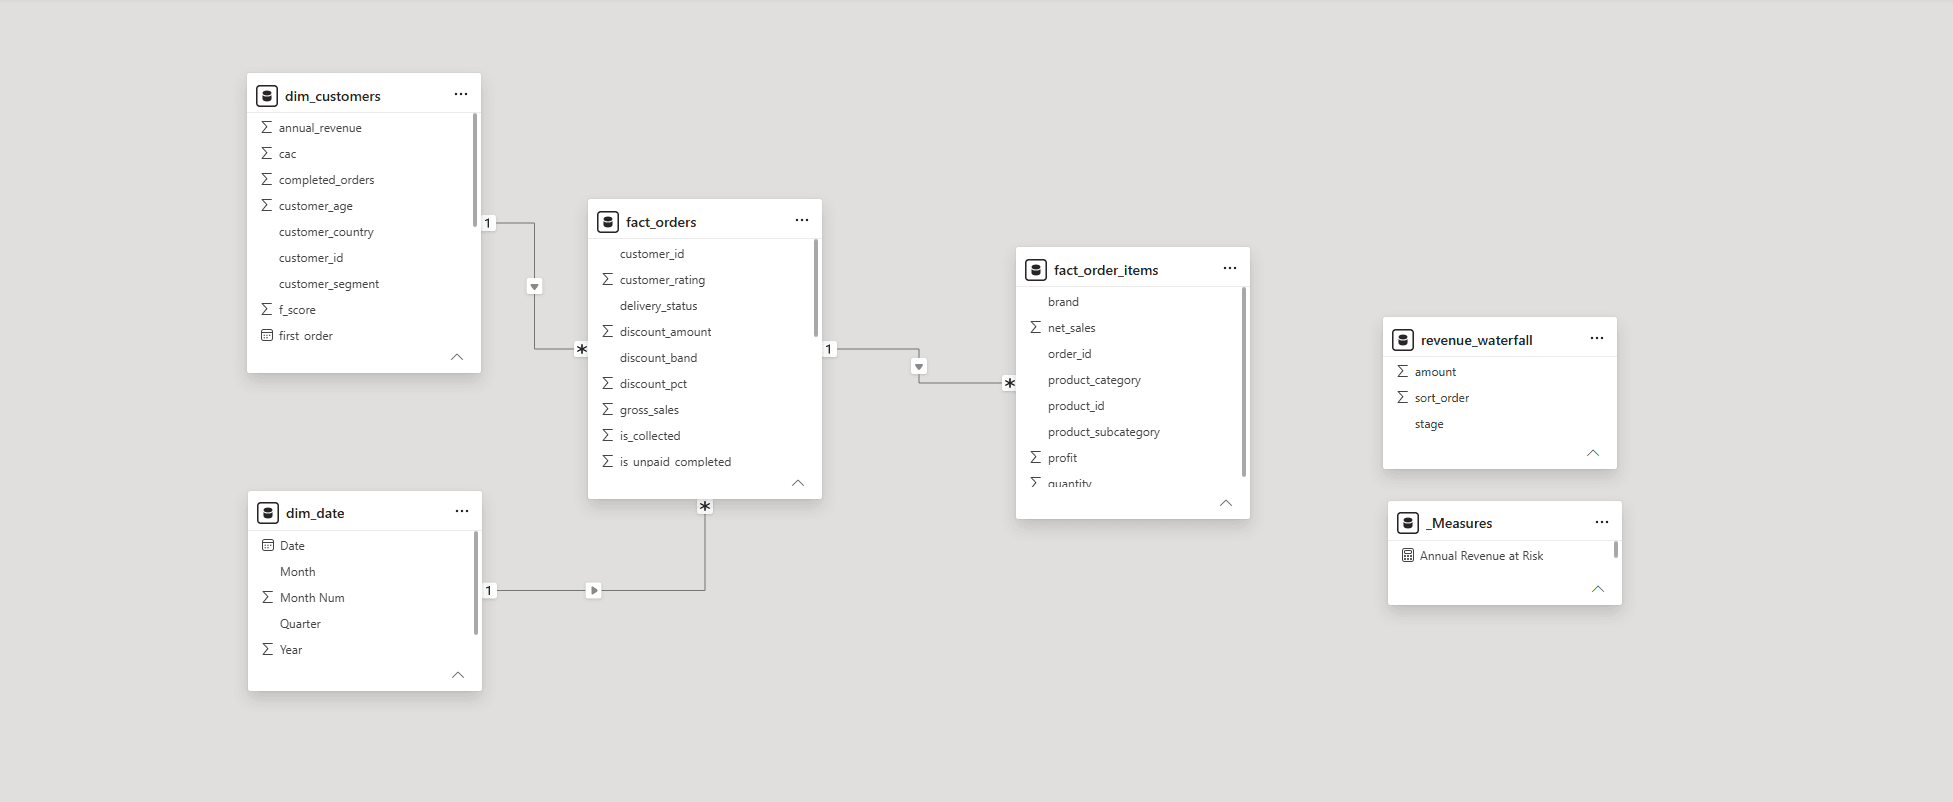1953x802 pixels.
Task: Click the sigma icon next to gross_sales
Action: 607,409
